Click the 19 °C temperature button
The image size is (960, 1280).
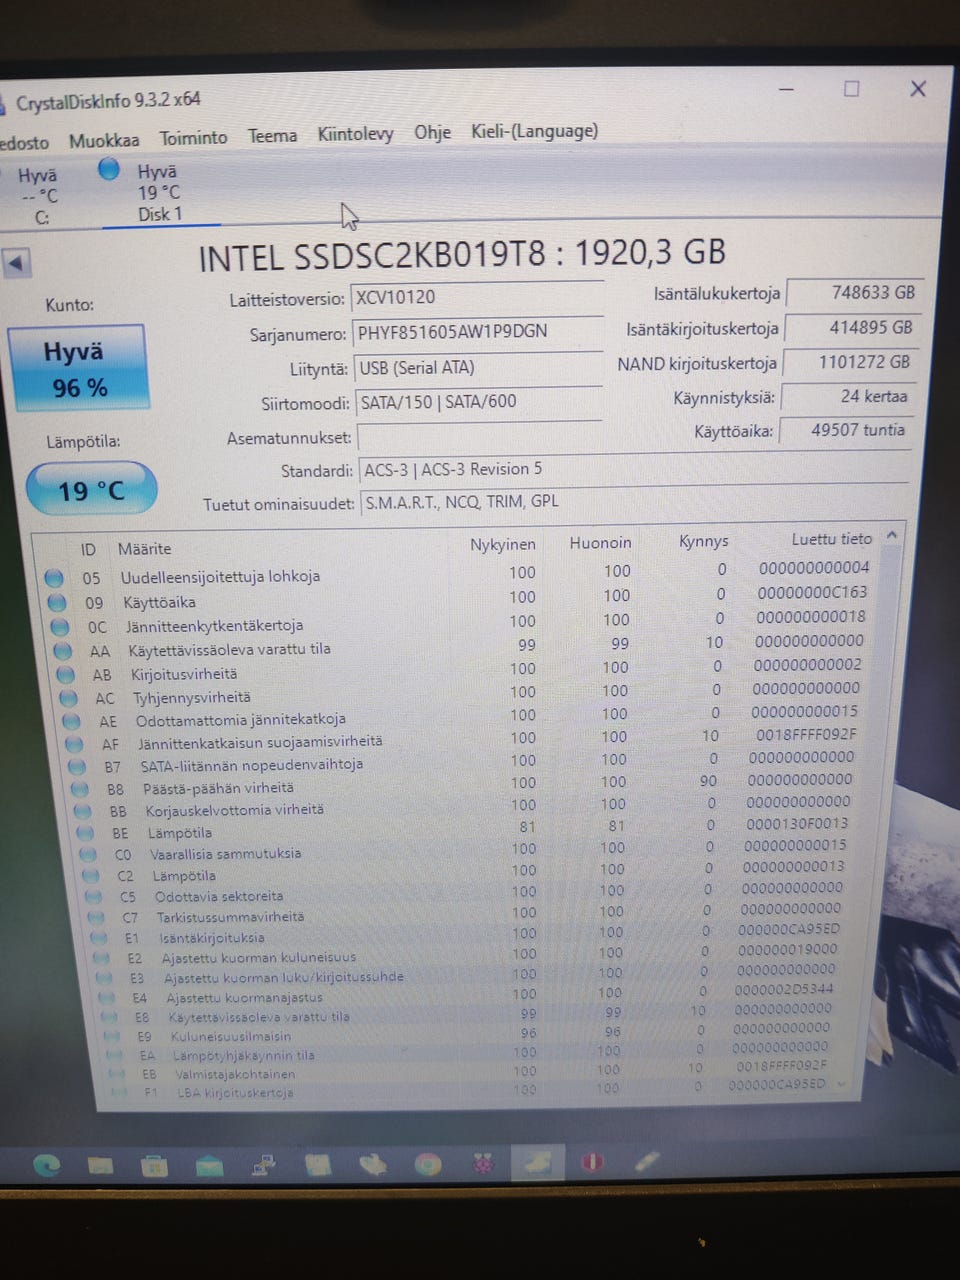tap(91, 490)
